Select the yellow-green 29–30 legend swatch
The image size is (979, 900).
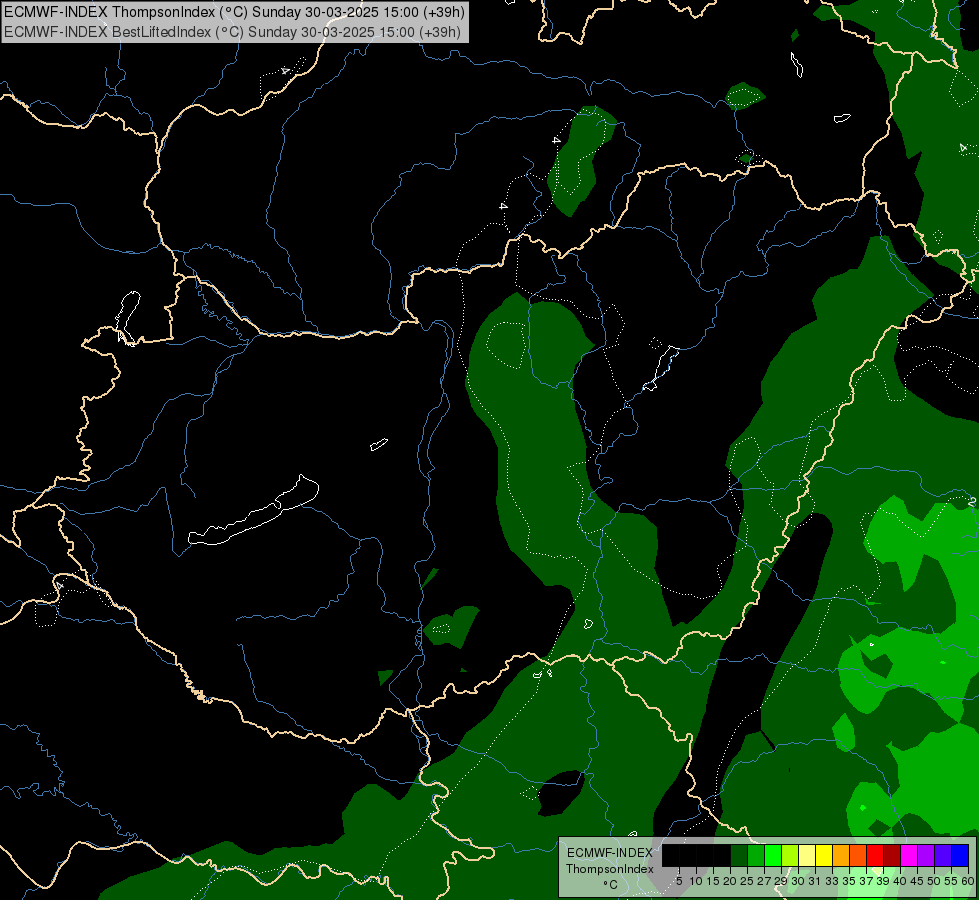tap(790, 855)
